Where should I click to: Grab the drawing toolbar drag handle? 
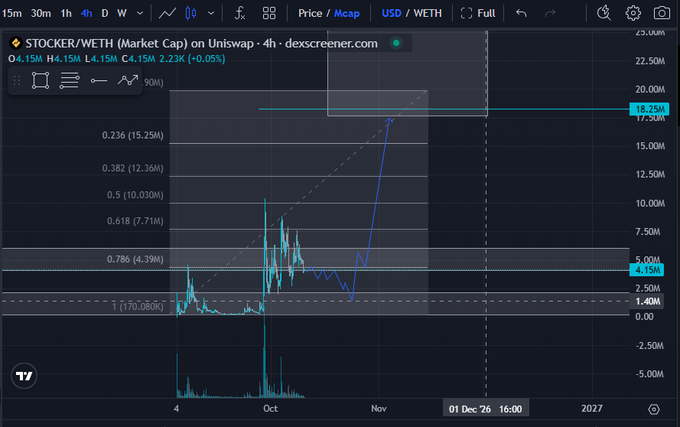(x=17, y=81)
